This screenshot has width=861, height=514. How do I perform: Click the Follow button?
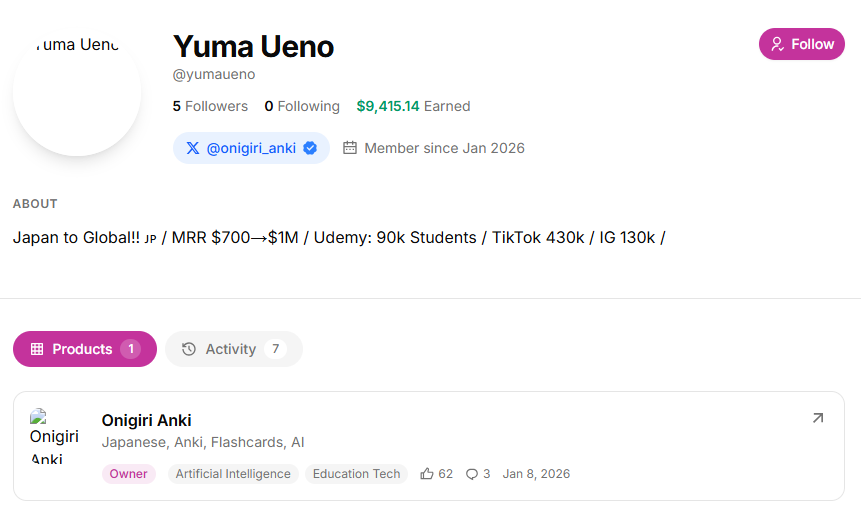click(x=802, y=44)
